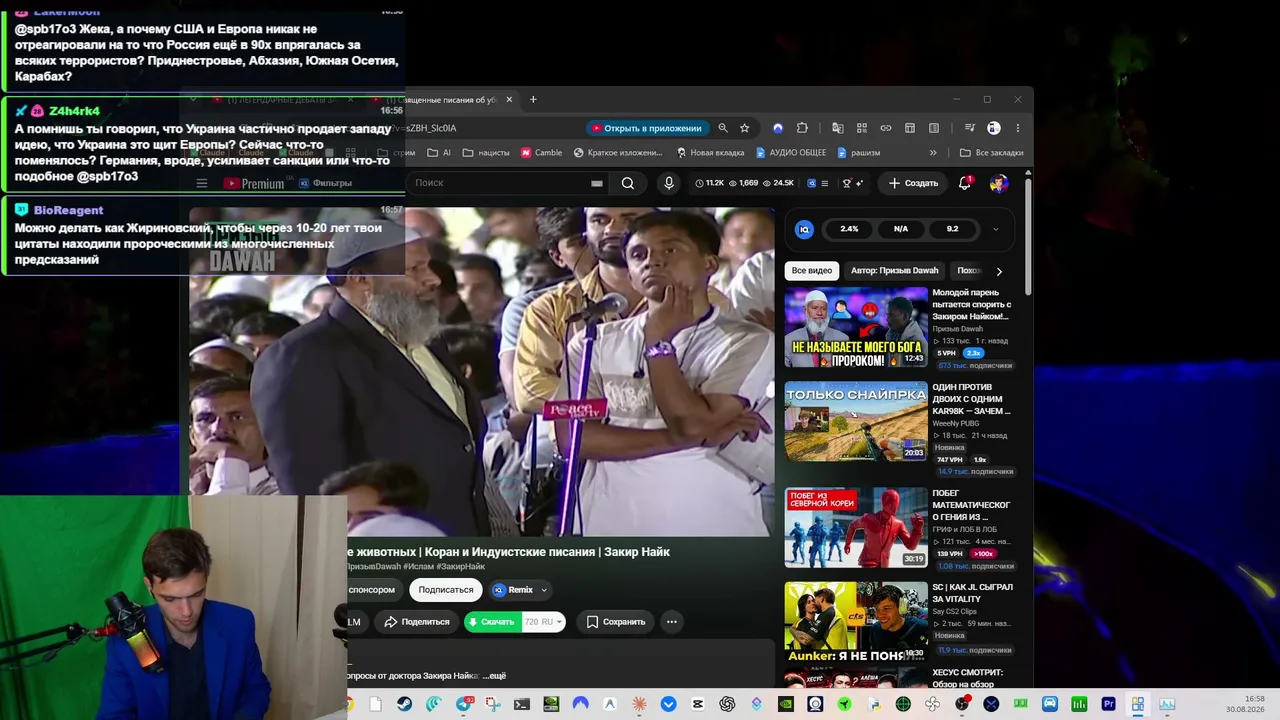Open Steam from the taskbar
Viewport: 1280px width, 720px height.
(404, 704)
